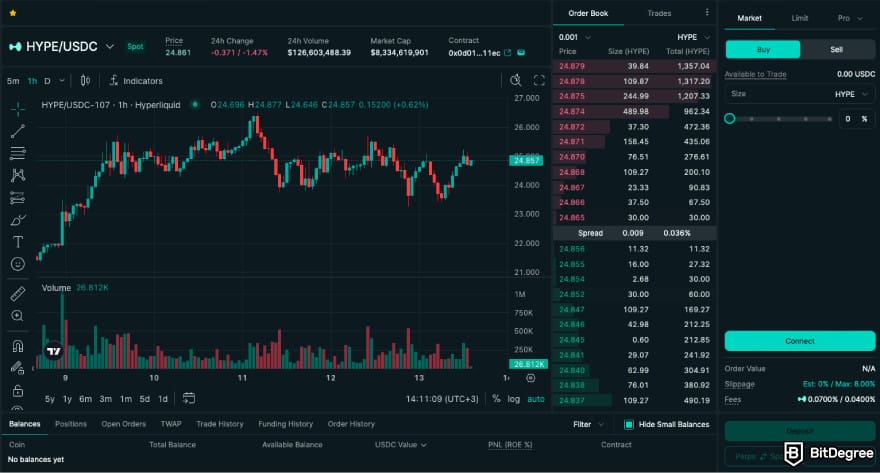Switch to the Order Book tab
Screen dimensions: 880x473
coord(588,13)
